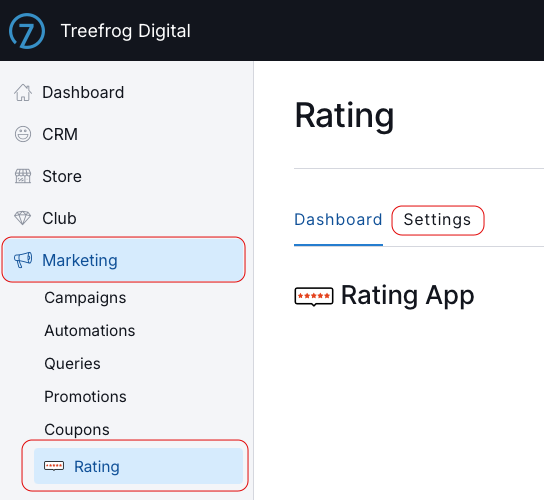The image size is (544, 500).
Task: Click the house icon beside Dashboard
Action: click(23, 93)
